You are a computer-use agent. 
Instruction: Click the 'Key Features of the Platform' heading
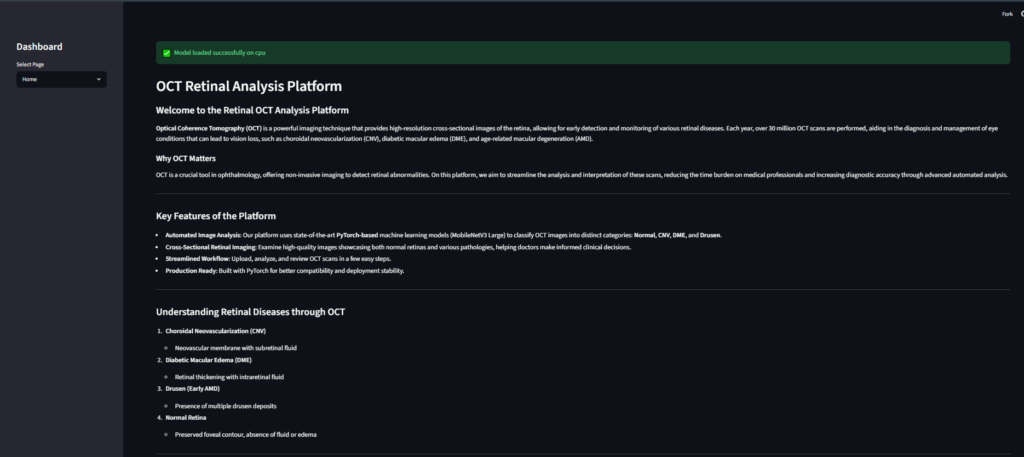[x=216, y=216]
